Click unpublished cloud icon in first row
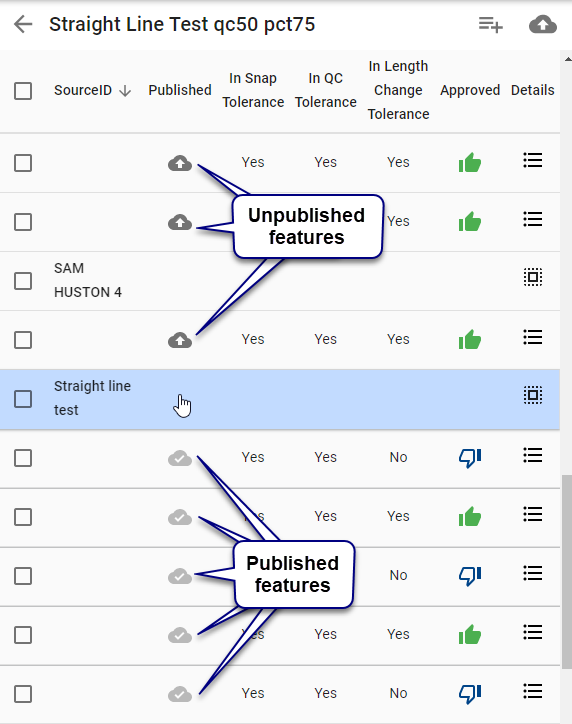572x724 pixels. (180, 163)
